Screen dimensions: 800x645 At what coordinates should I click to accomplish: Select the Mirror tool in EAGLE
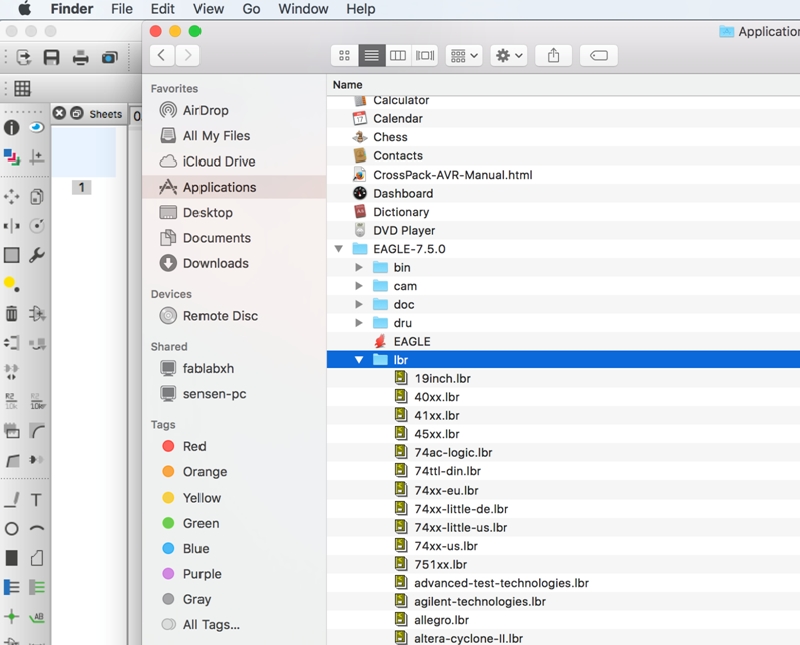(11, 226)
